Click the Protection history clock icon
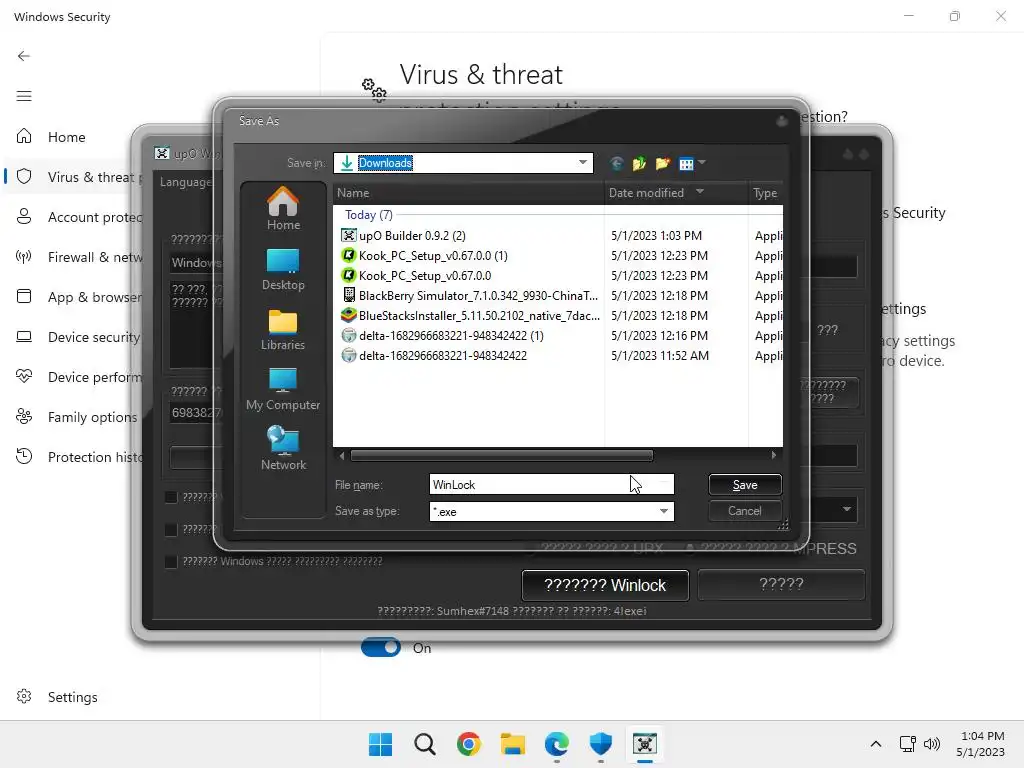The image size is (1024, 768). 24,456
